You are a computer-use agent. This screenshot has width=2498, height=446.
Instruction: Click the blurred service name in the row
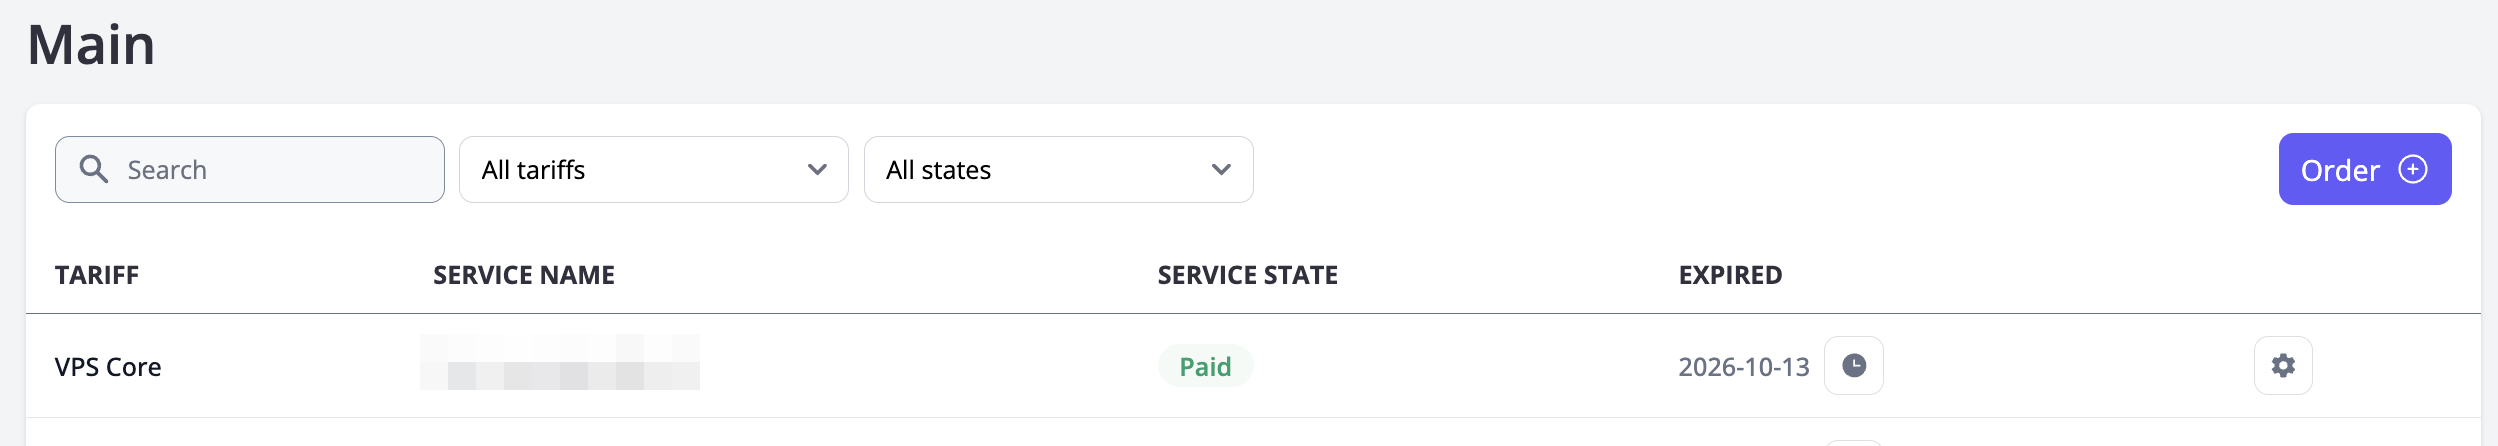(x=560, y=363)
